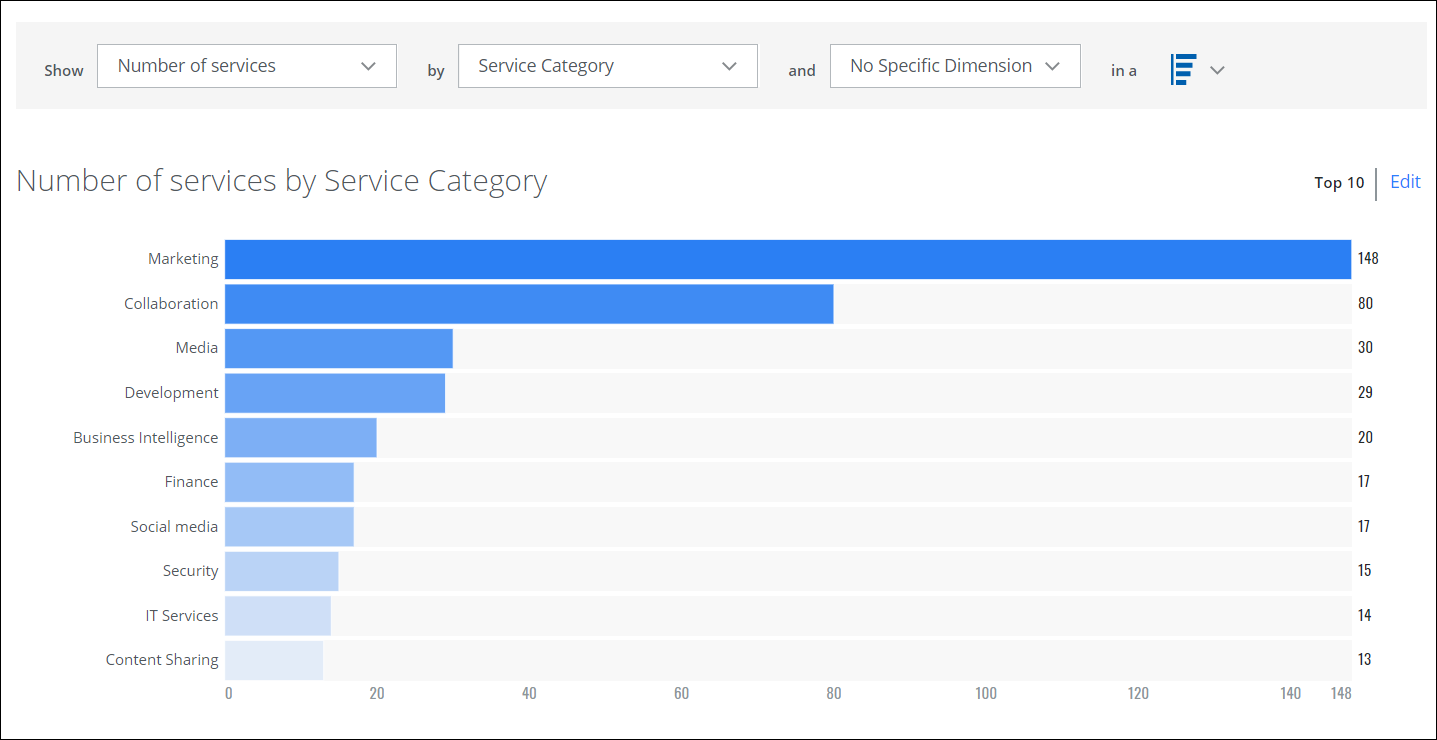The height and width of the screenshot is (740, 1437).
Task: Click the Development bar
Action: 334,393
